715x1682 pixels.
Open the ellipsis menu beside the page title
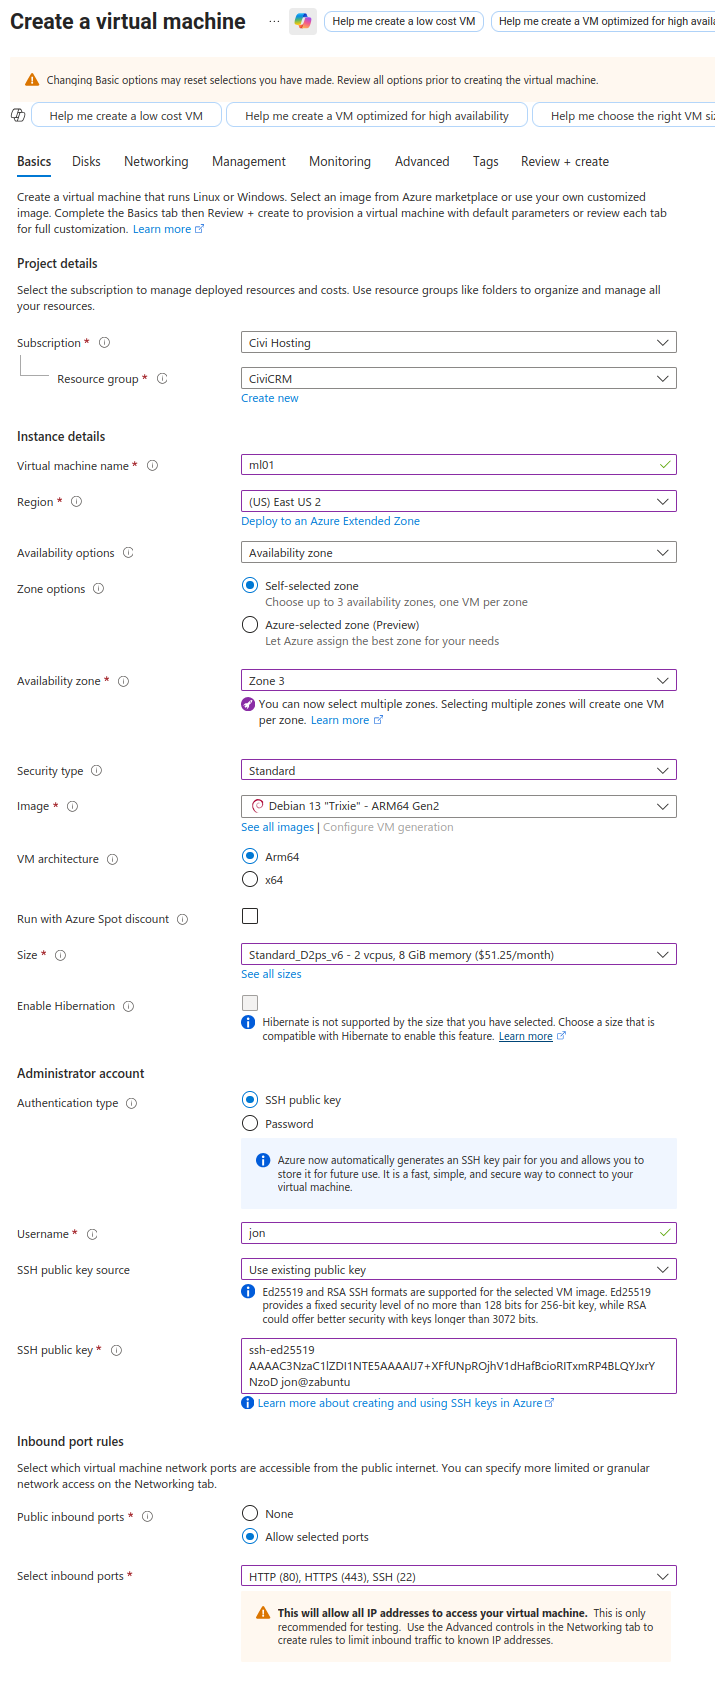click(274, 21)
